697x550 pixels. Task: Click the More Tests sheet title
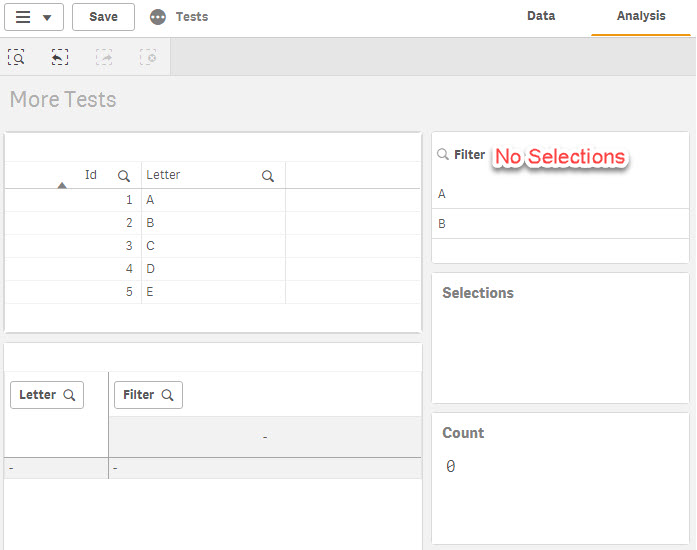(x=63, y=99)
